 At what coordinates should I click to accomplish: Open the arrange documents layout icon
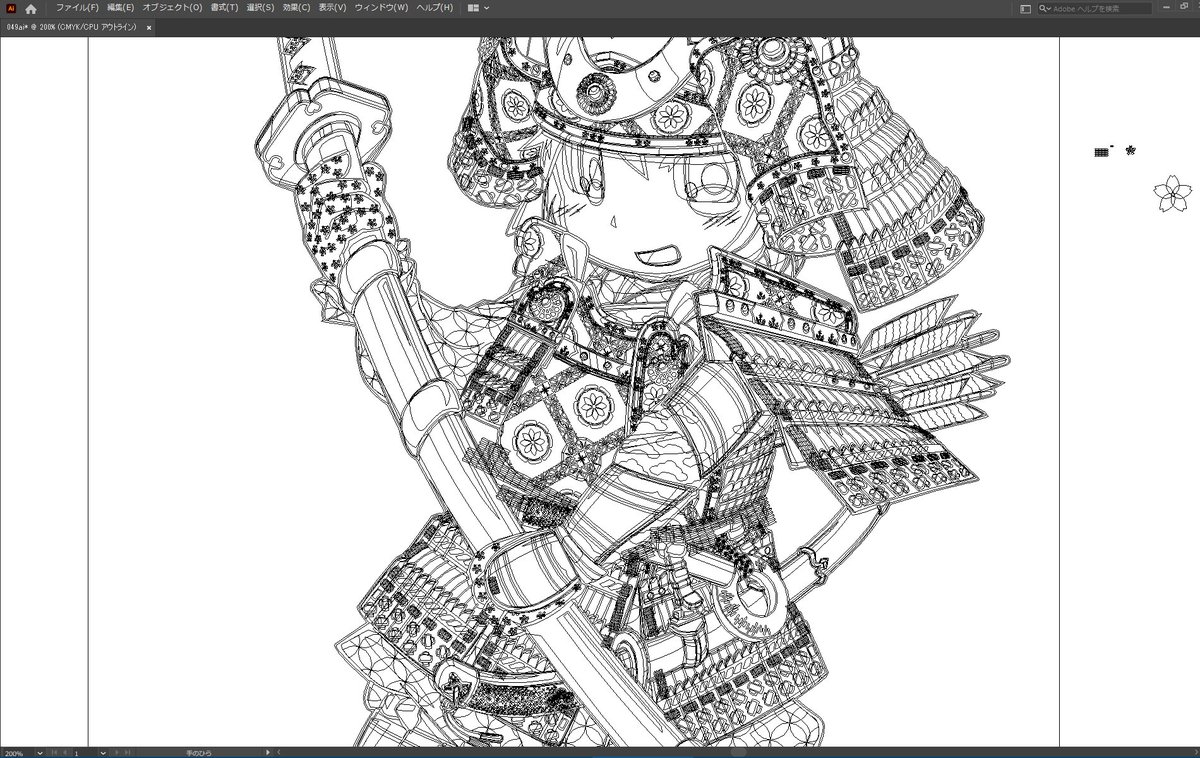[473, 8]
